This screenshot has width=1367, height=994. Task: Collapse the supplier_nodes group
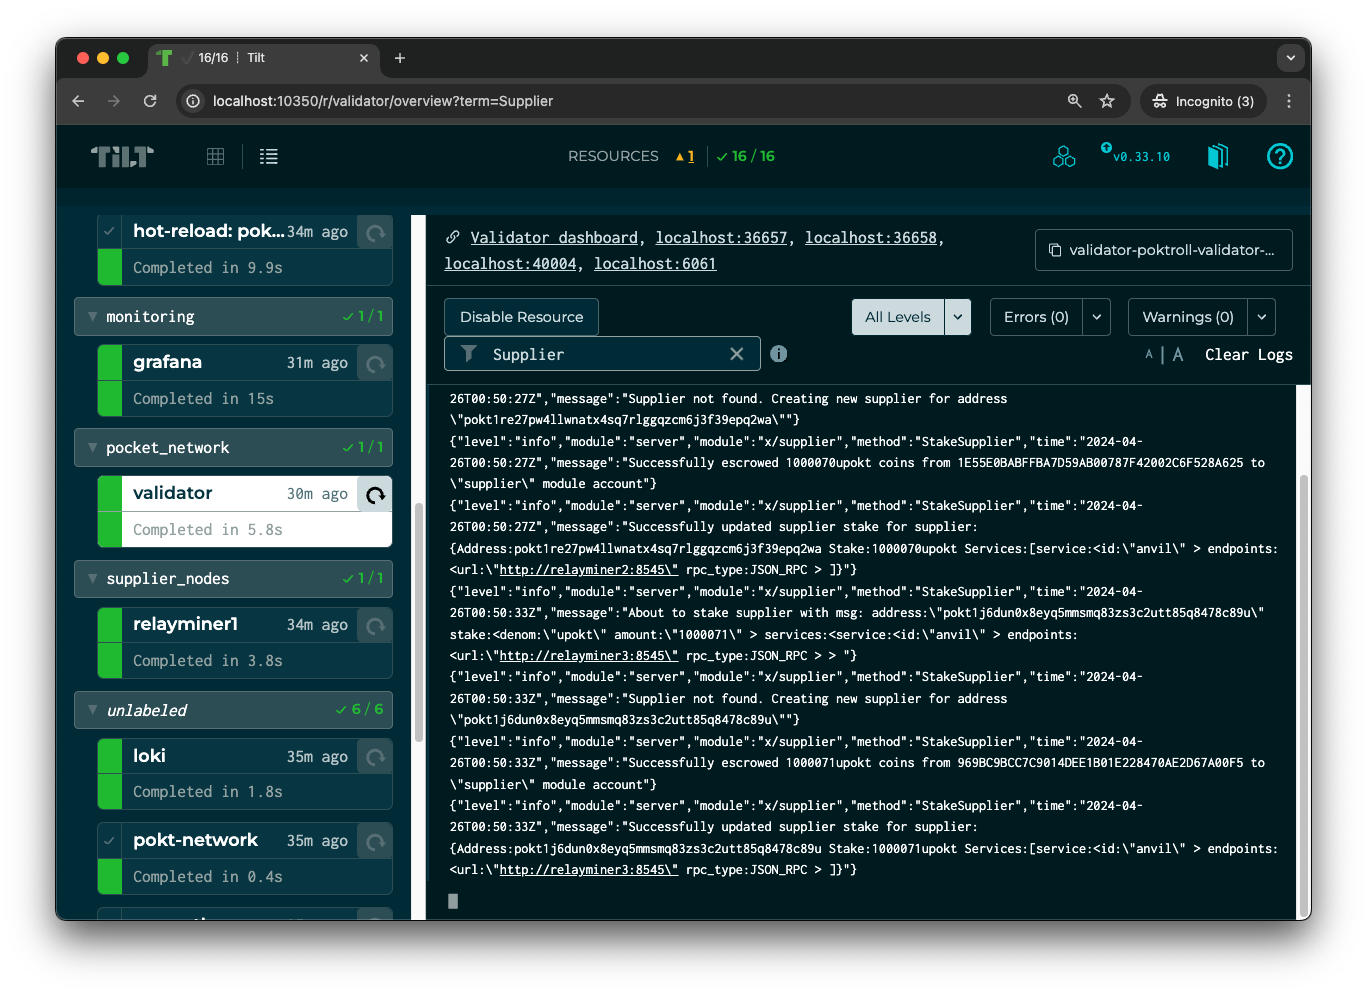click(233, 578)
